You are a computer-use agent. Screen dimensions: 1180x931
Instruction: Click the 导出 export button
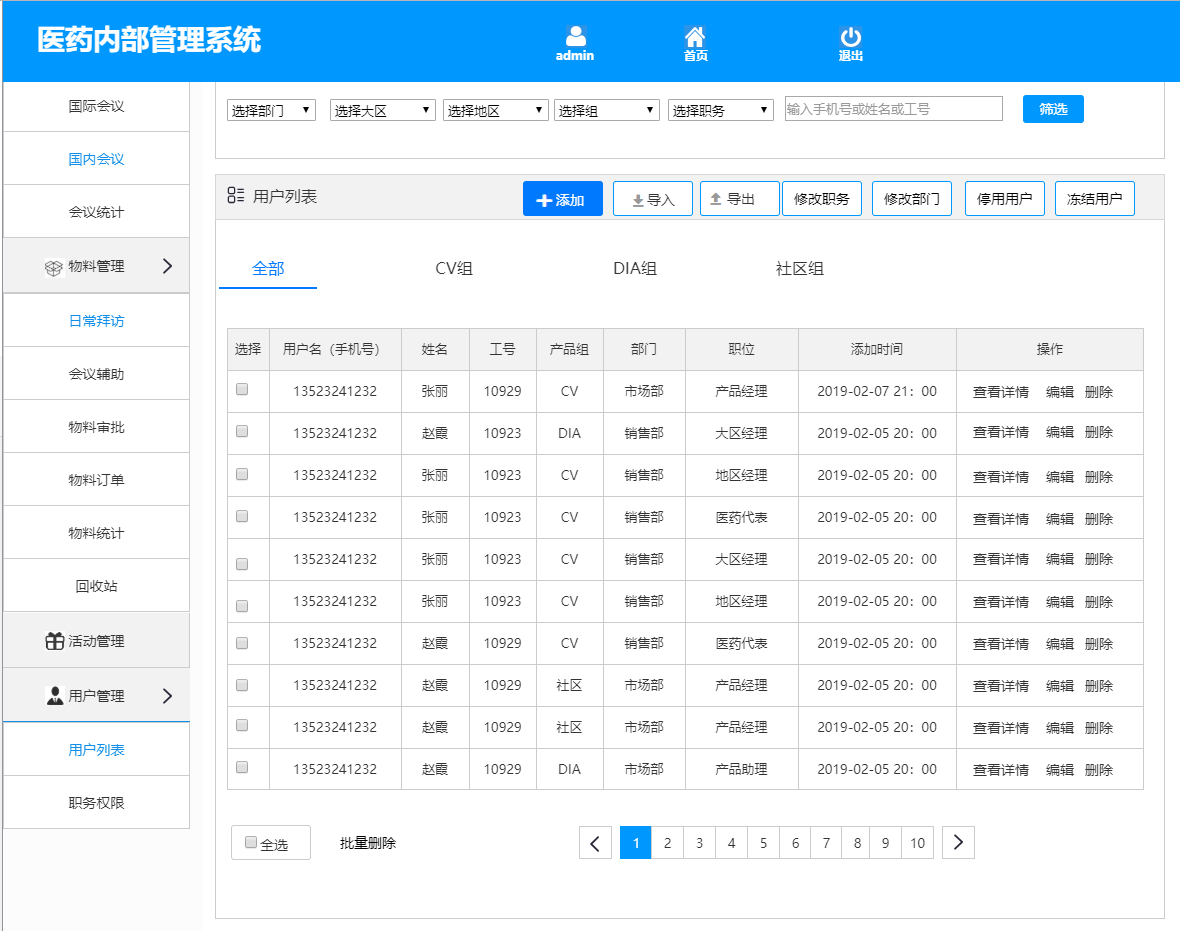[739, 198]
